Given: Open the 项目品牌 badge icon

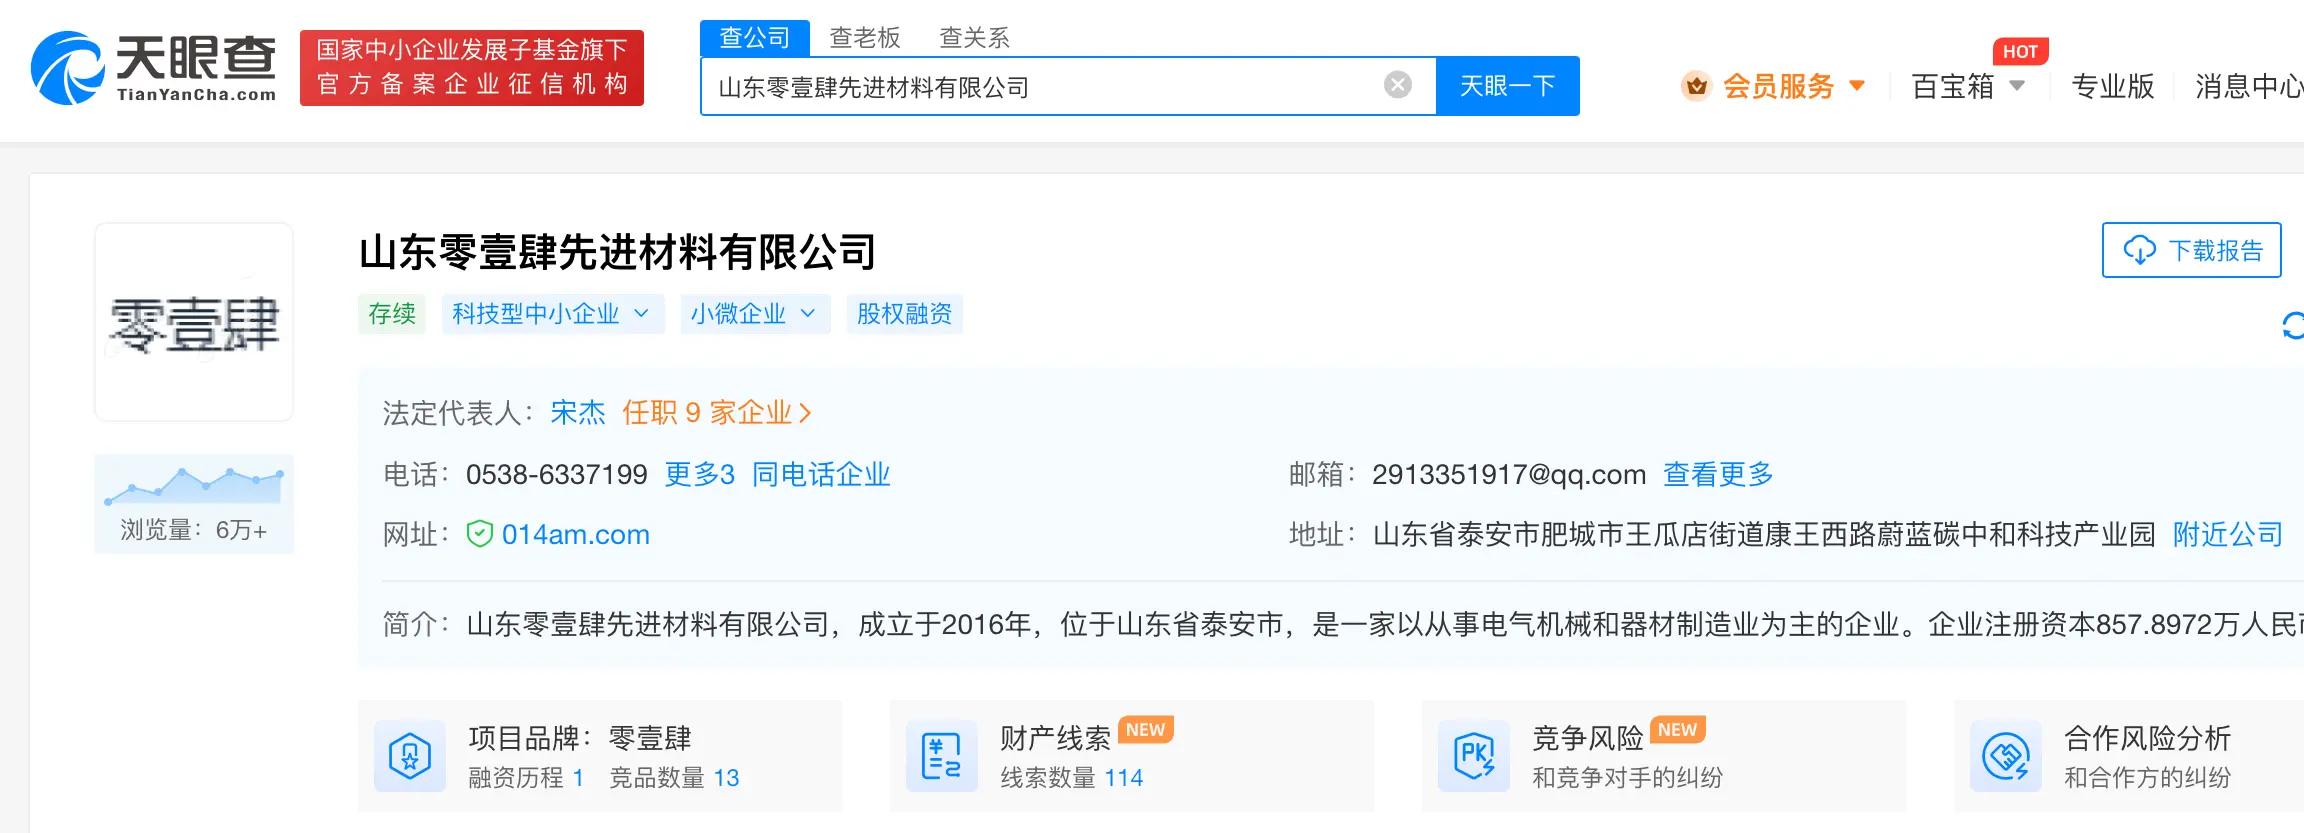Looking at the screenshot, I should pos(410,756).
